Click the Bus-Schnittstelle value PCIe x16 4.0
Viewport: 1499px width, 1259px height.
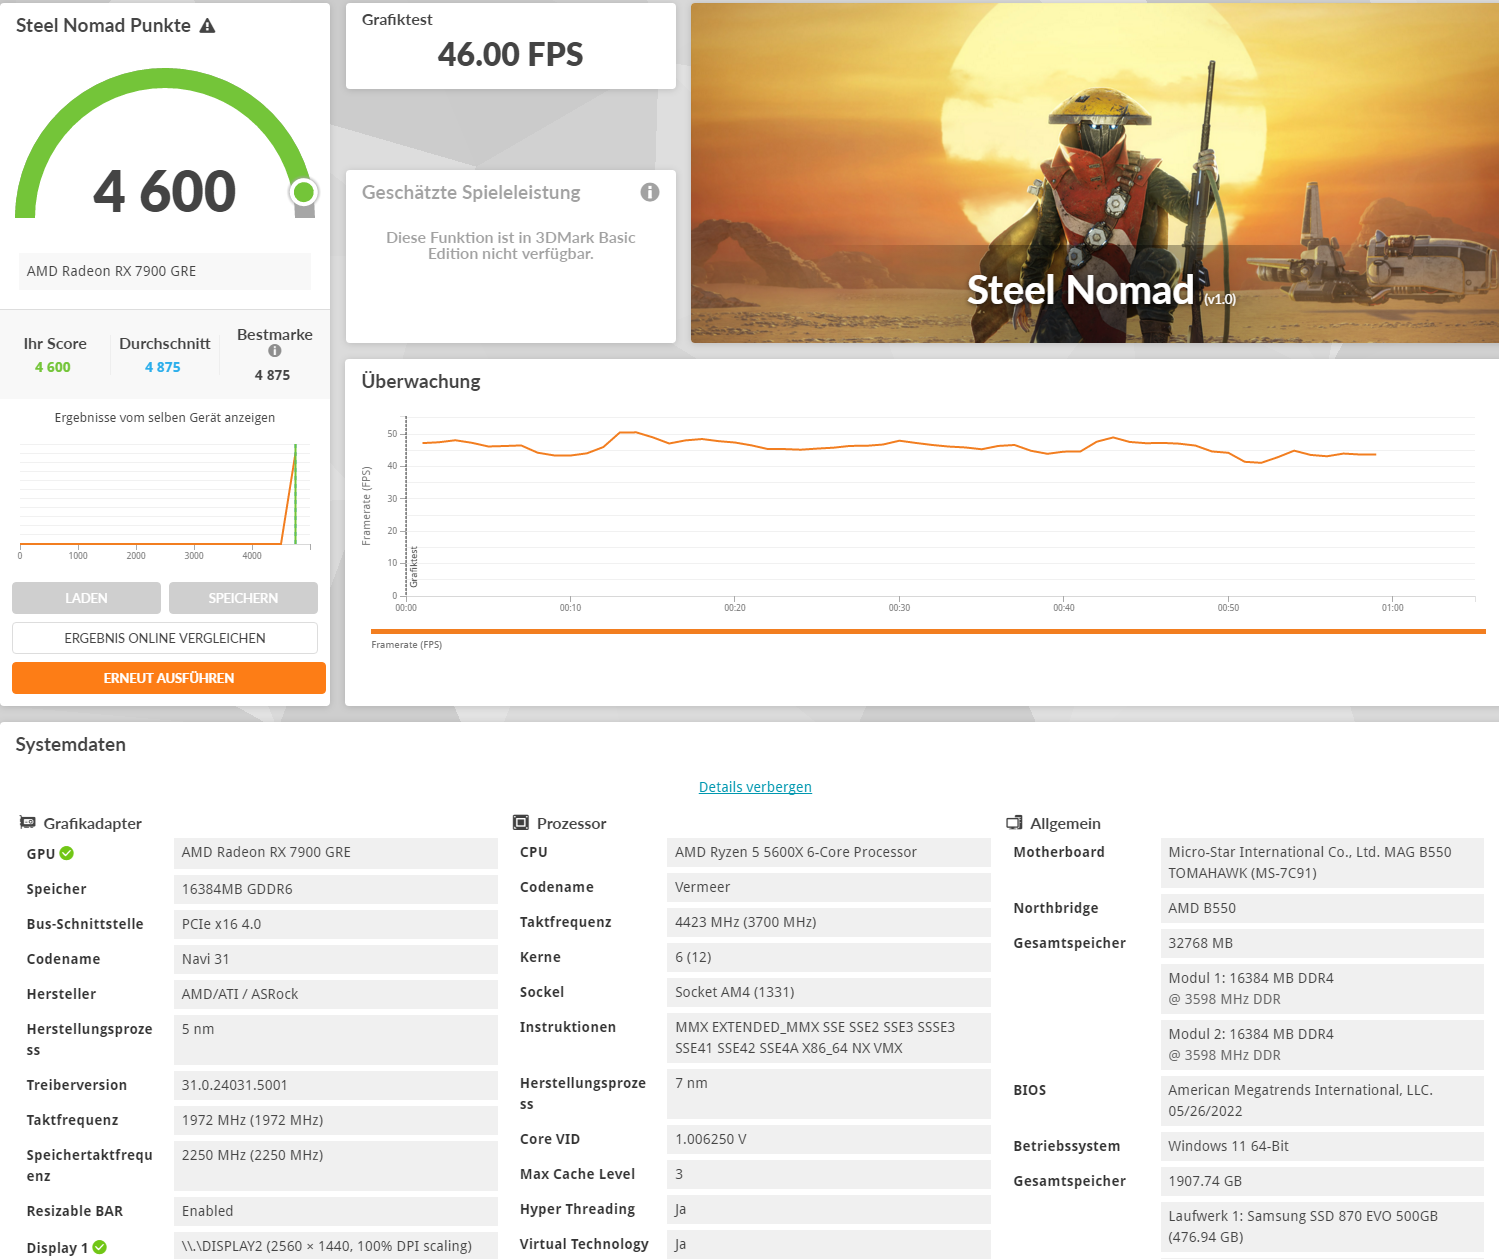pyautogui.click(x=336, y=924)
